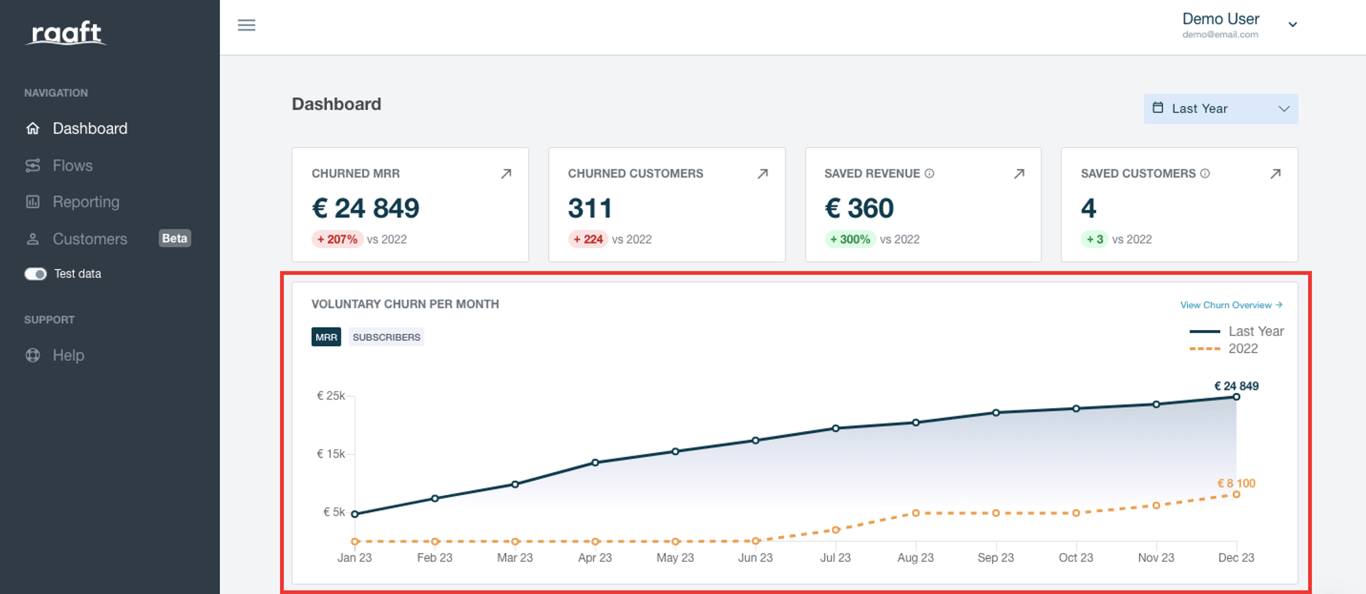
Task: Click the € 25k axis label
Action: click(331, 396)
